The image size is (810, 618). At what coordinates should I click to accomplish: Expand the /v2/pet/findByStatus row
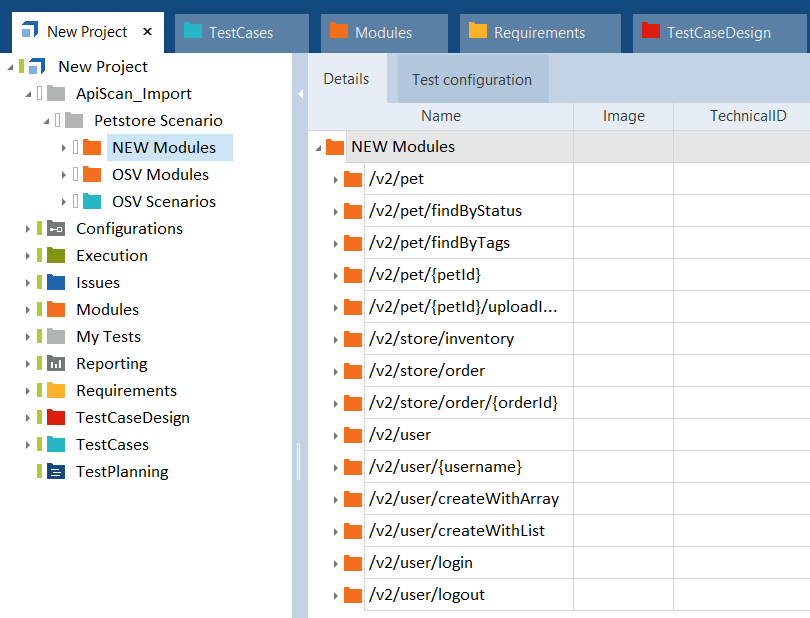[x=335, y=211]
